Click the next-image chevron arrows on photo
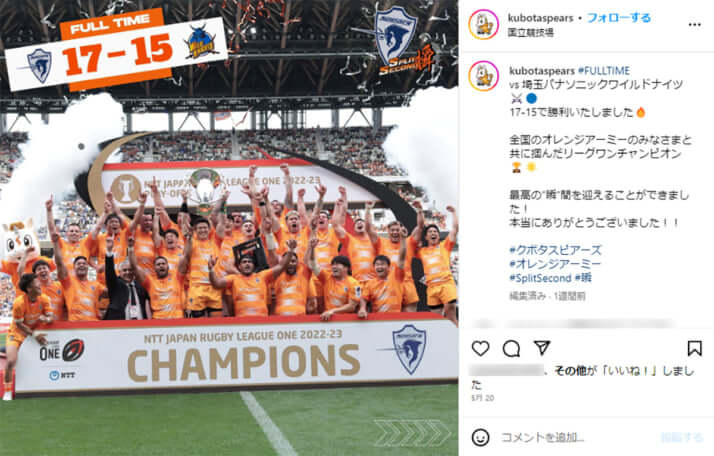The image size is (714, 456). tap(412, 433)
